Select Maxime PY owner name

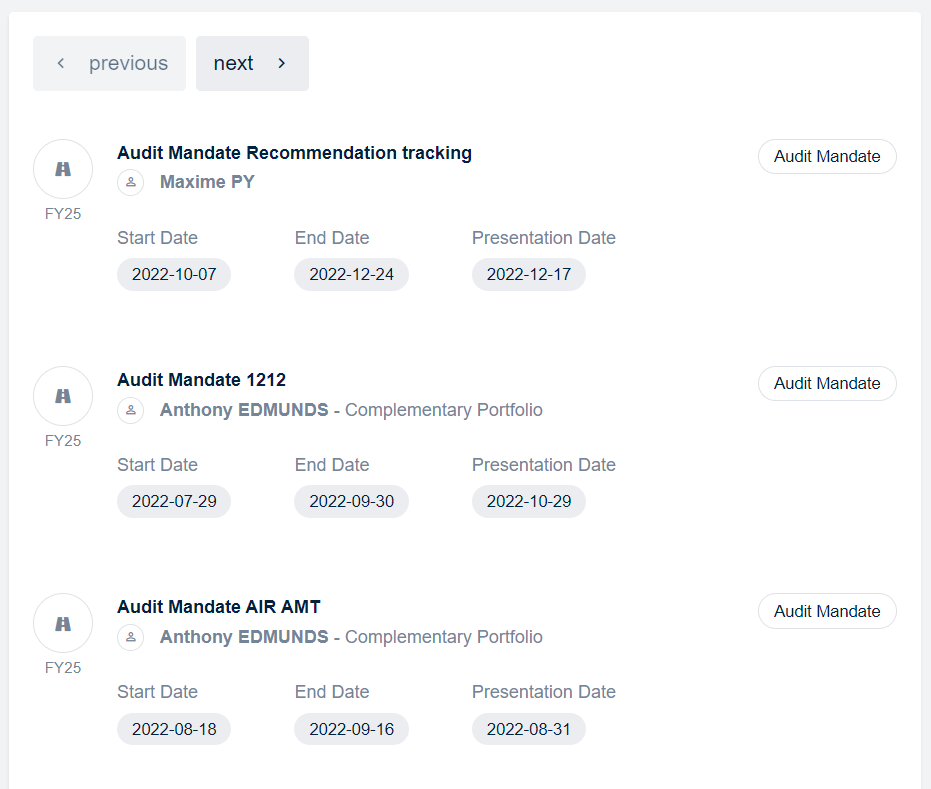(x=207, y=182)
